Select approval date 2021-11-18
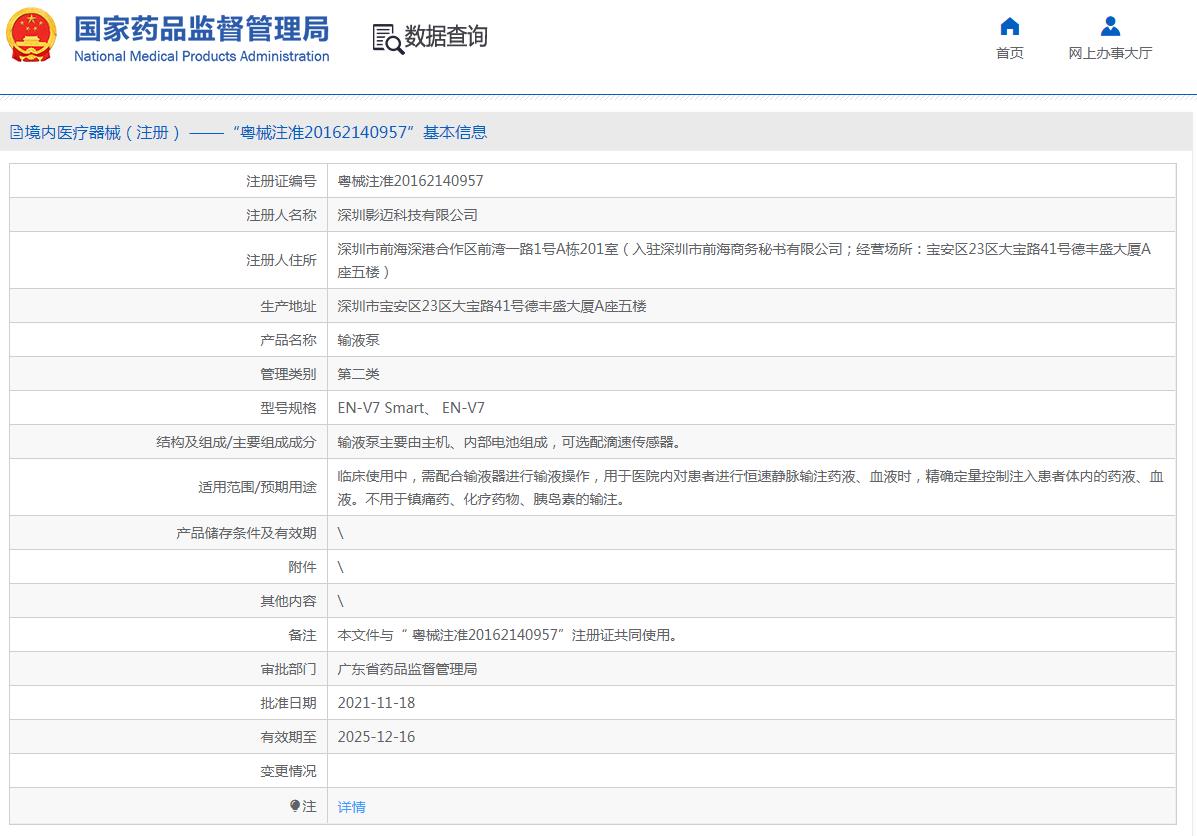This screenshot has width=1197, height=836. [x=376, y=703]
